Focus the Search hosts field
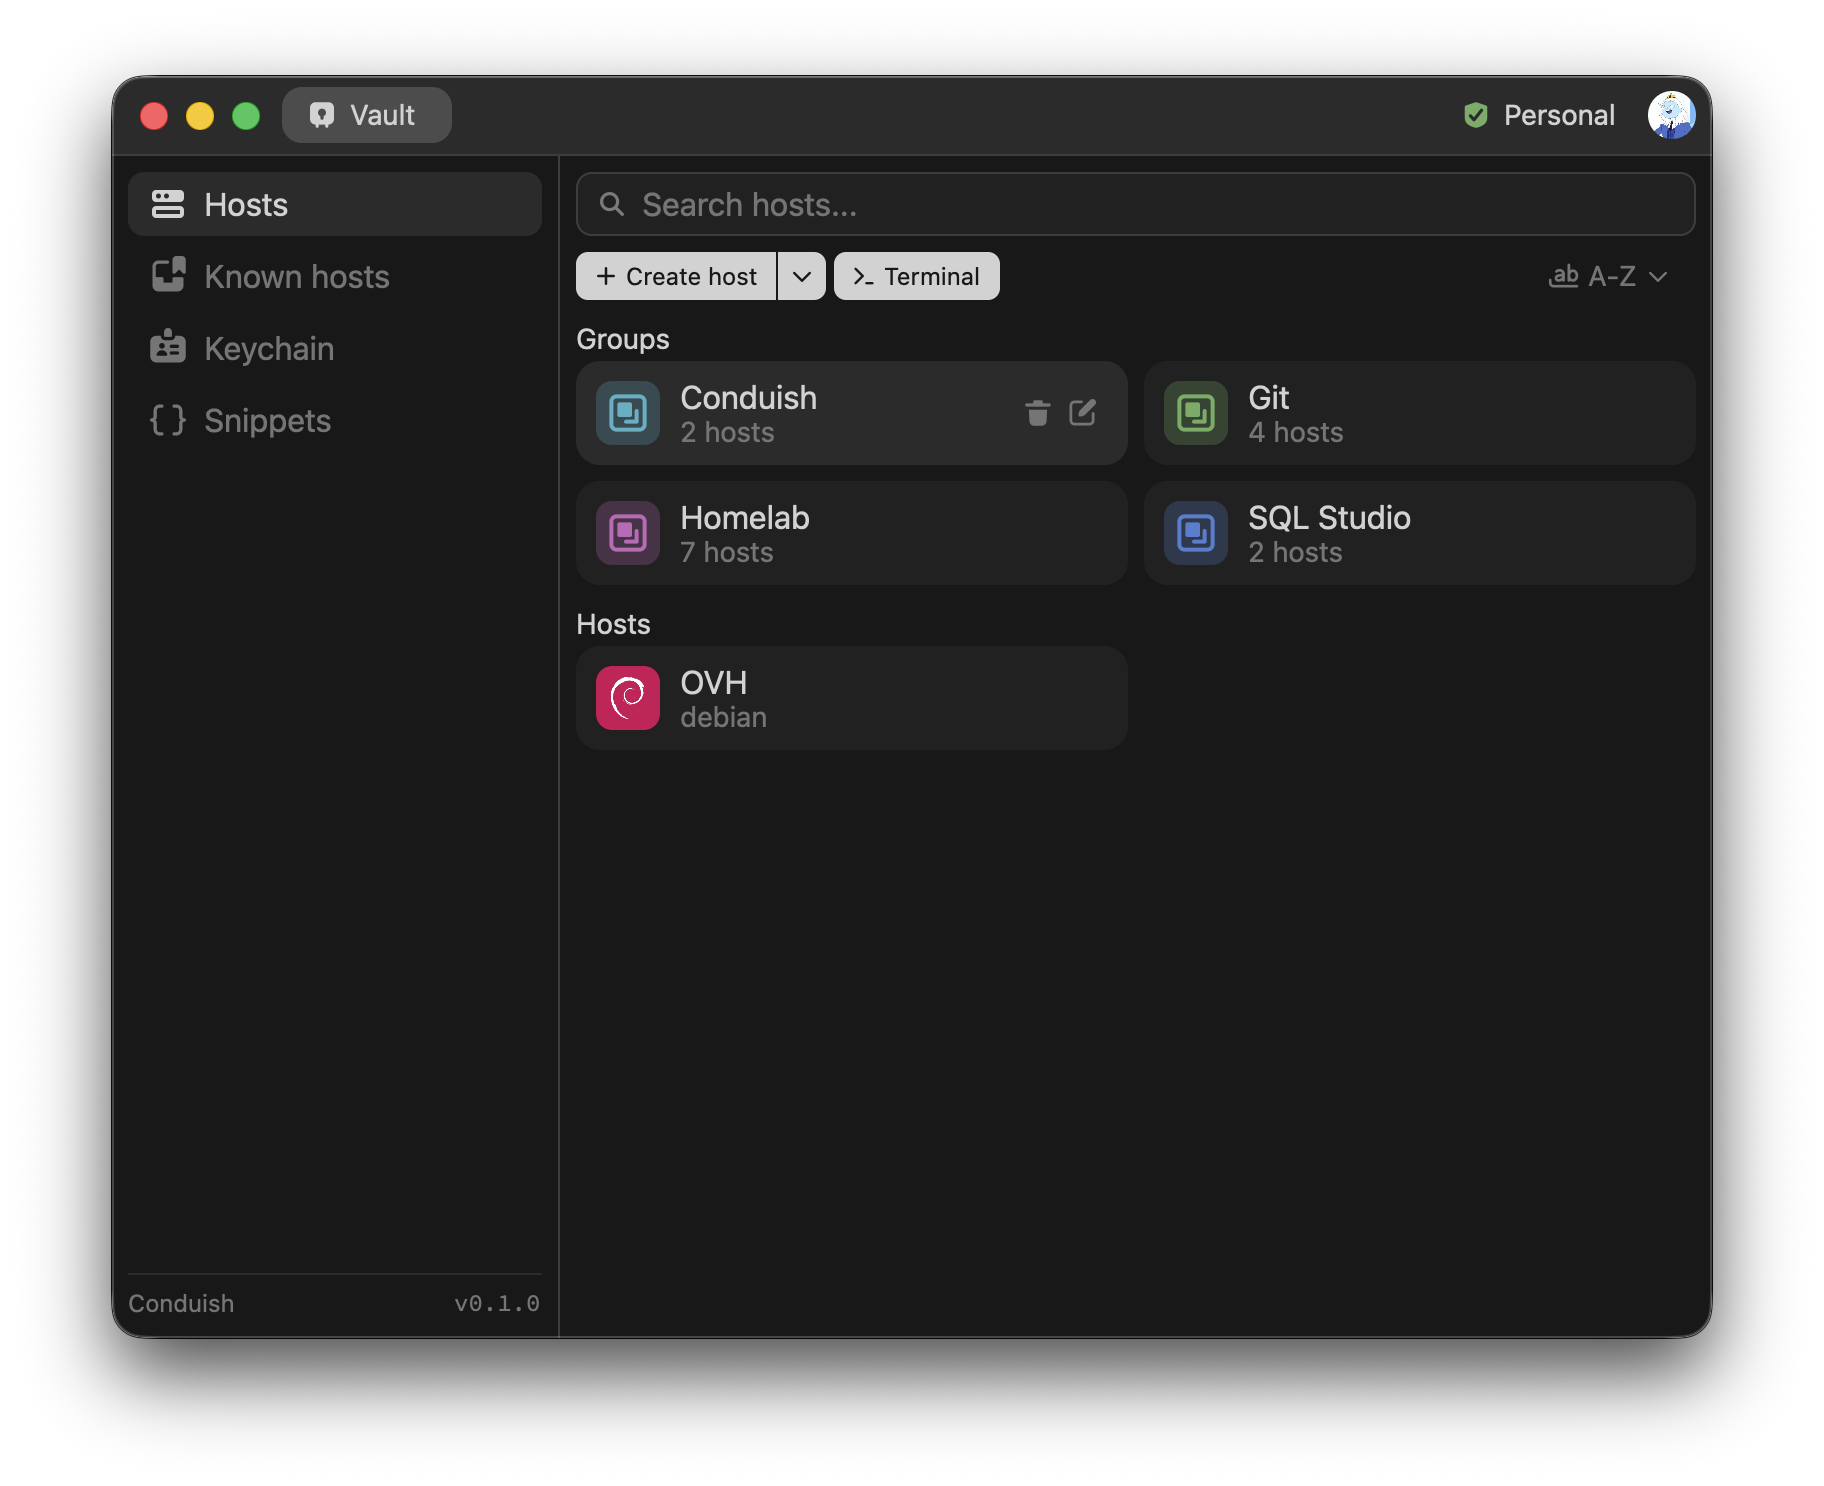Image resolution: width=1824 pixels, height=1486 pixels. pyautogui.click(x=1135, y=204)
